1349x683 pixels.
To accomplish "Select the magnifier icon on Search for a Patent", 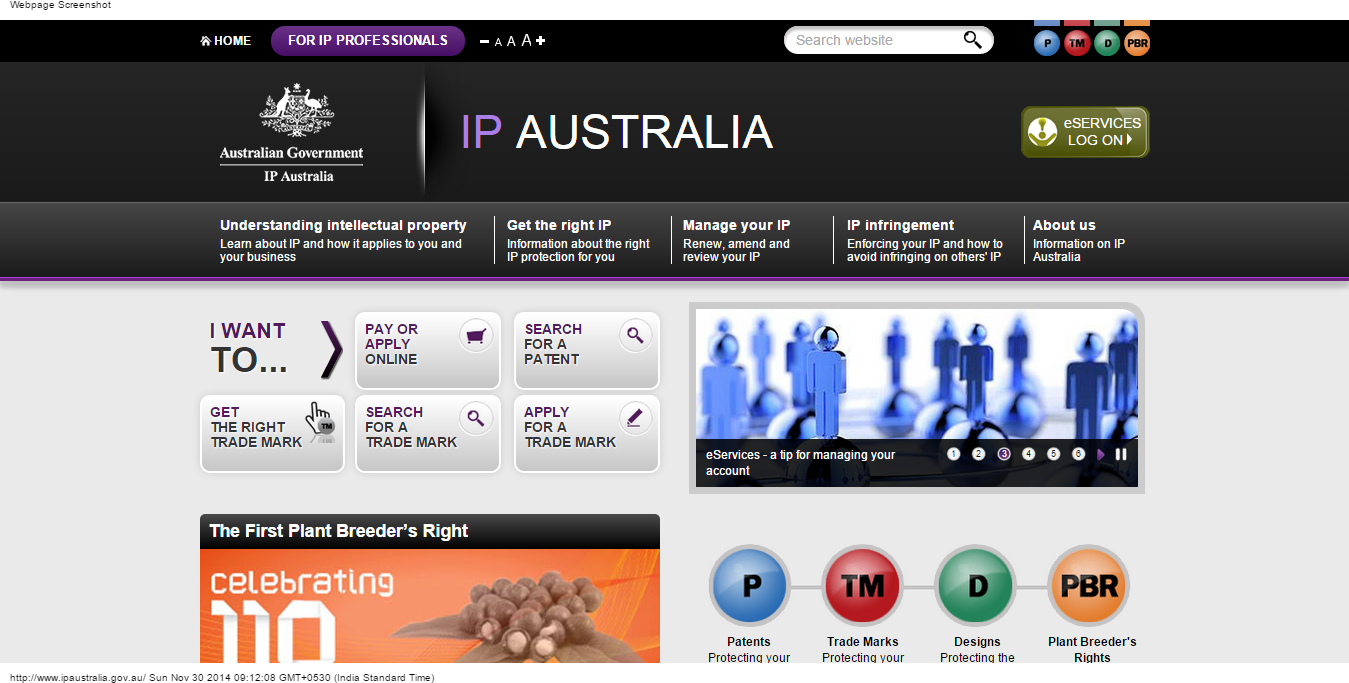I will point(635,335).
